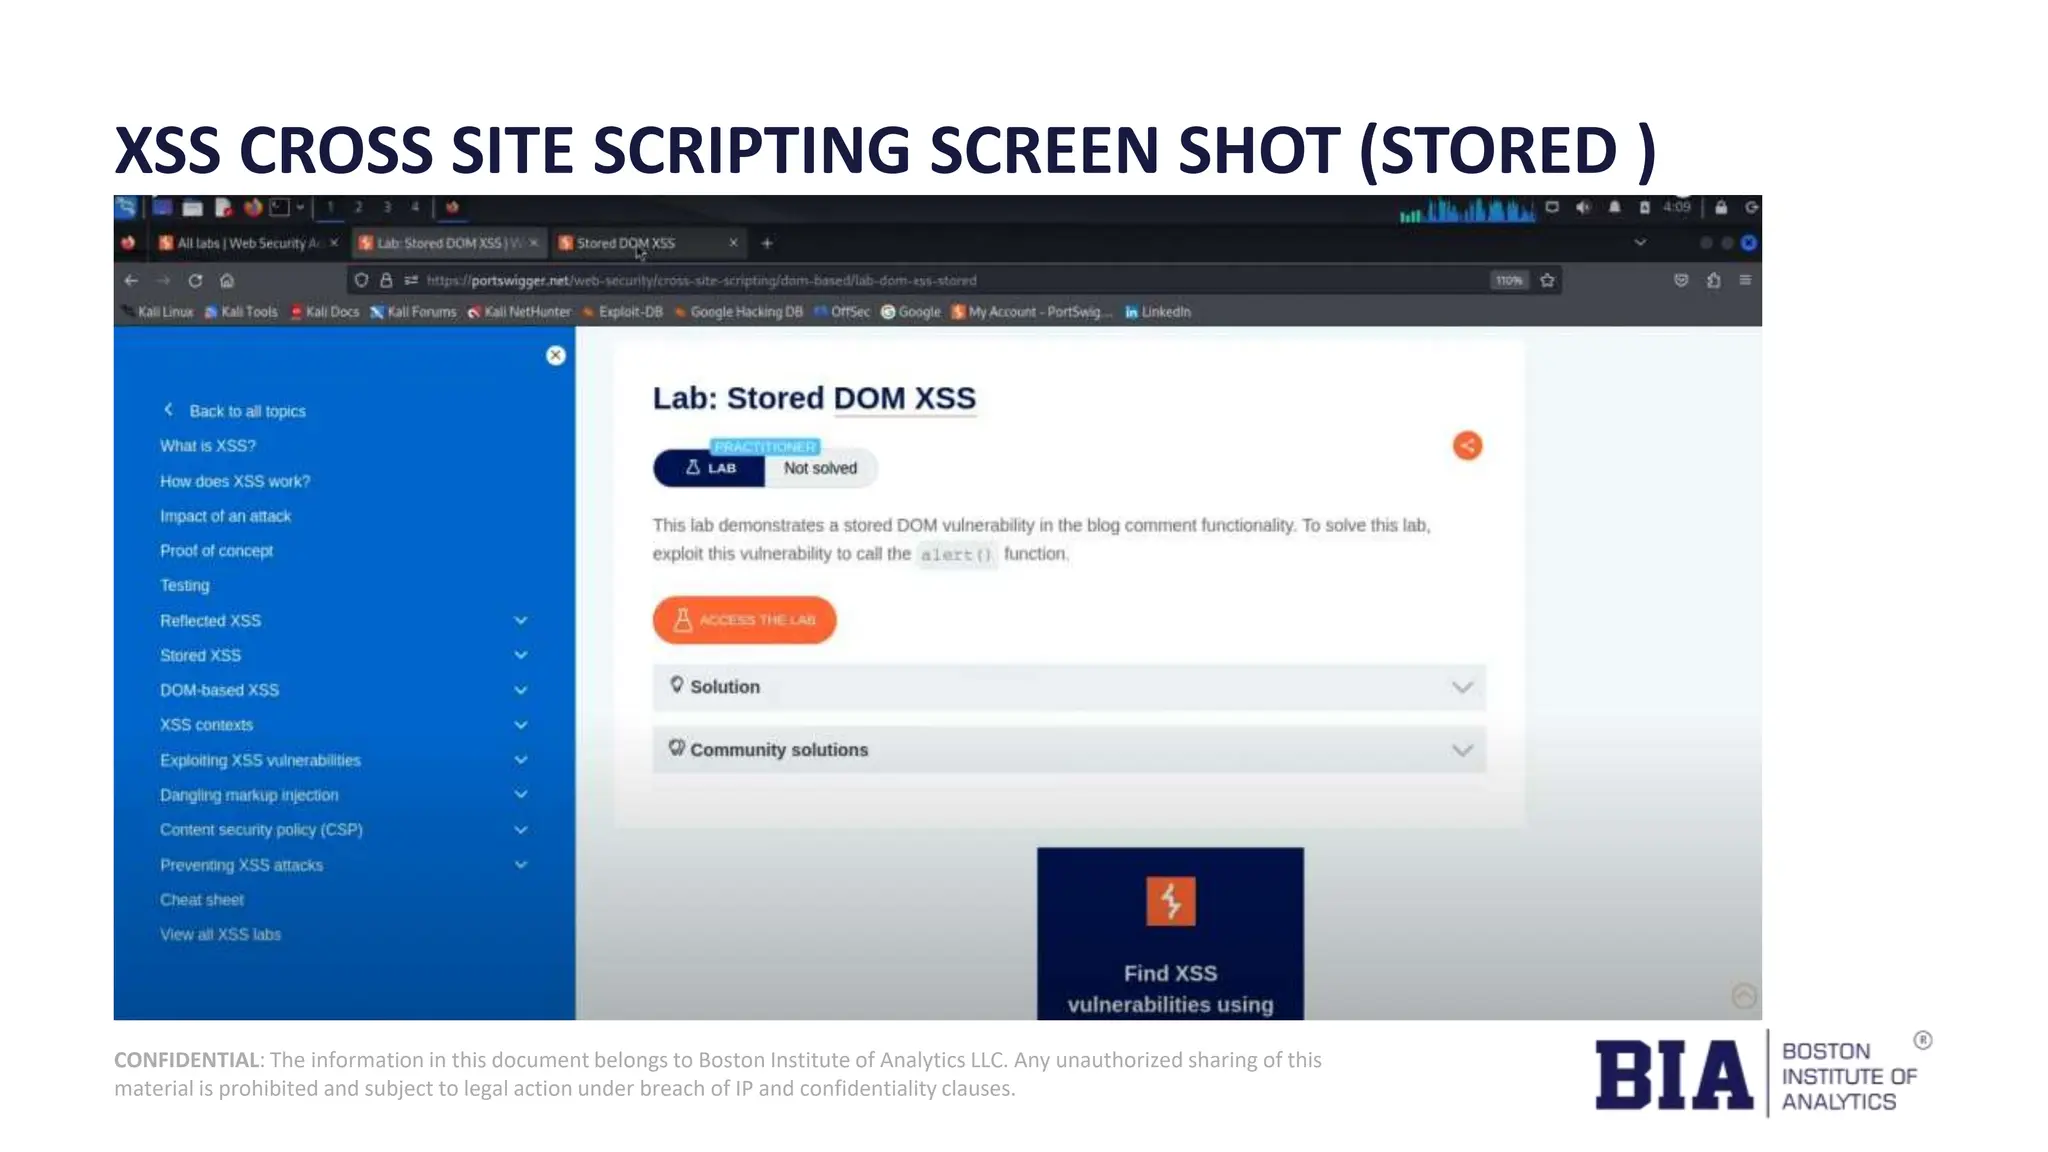Reload the current page
2048x1152 pixels.
(195, 280)
